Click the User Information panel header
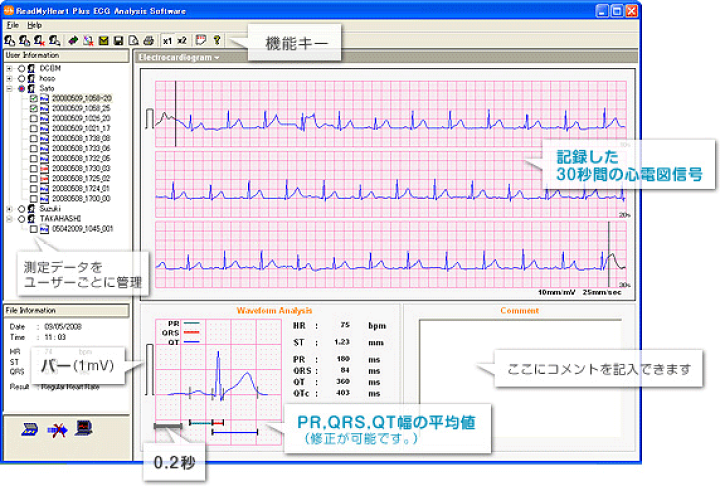The image size is (720, 486). 66,56
